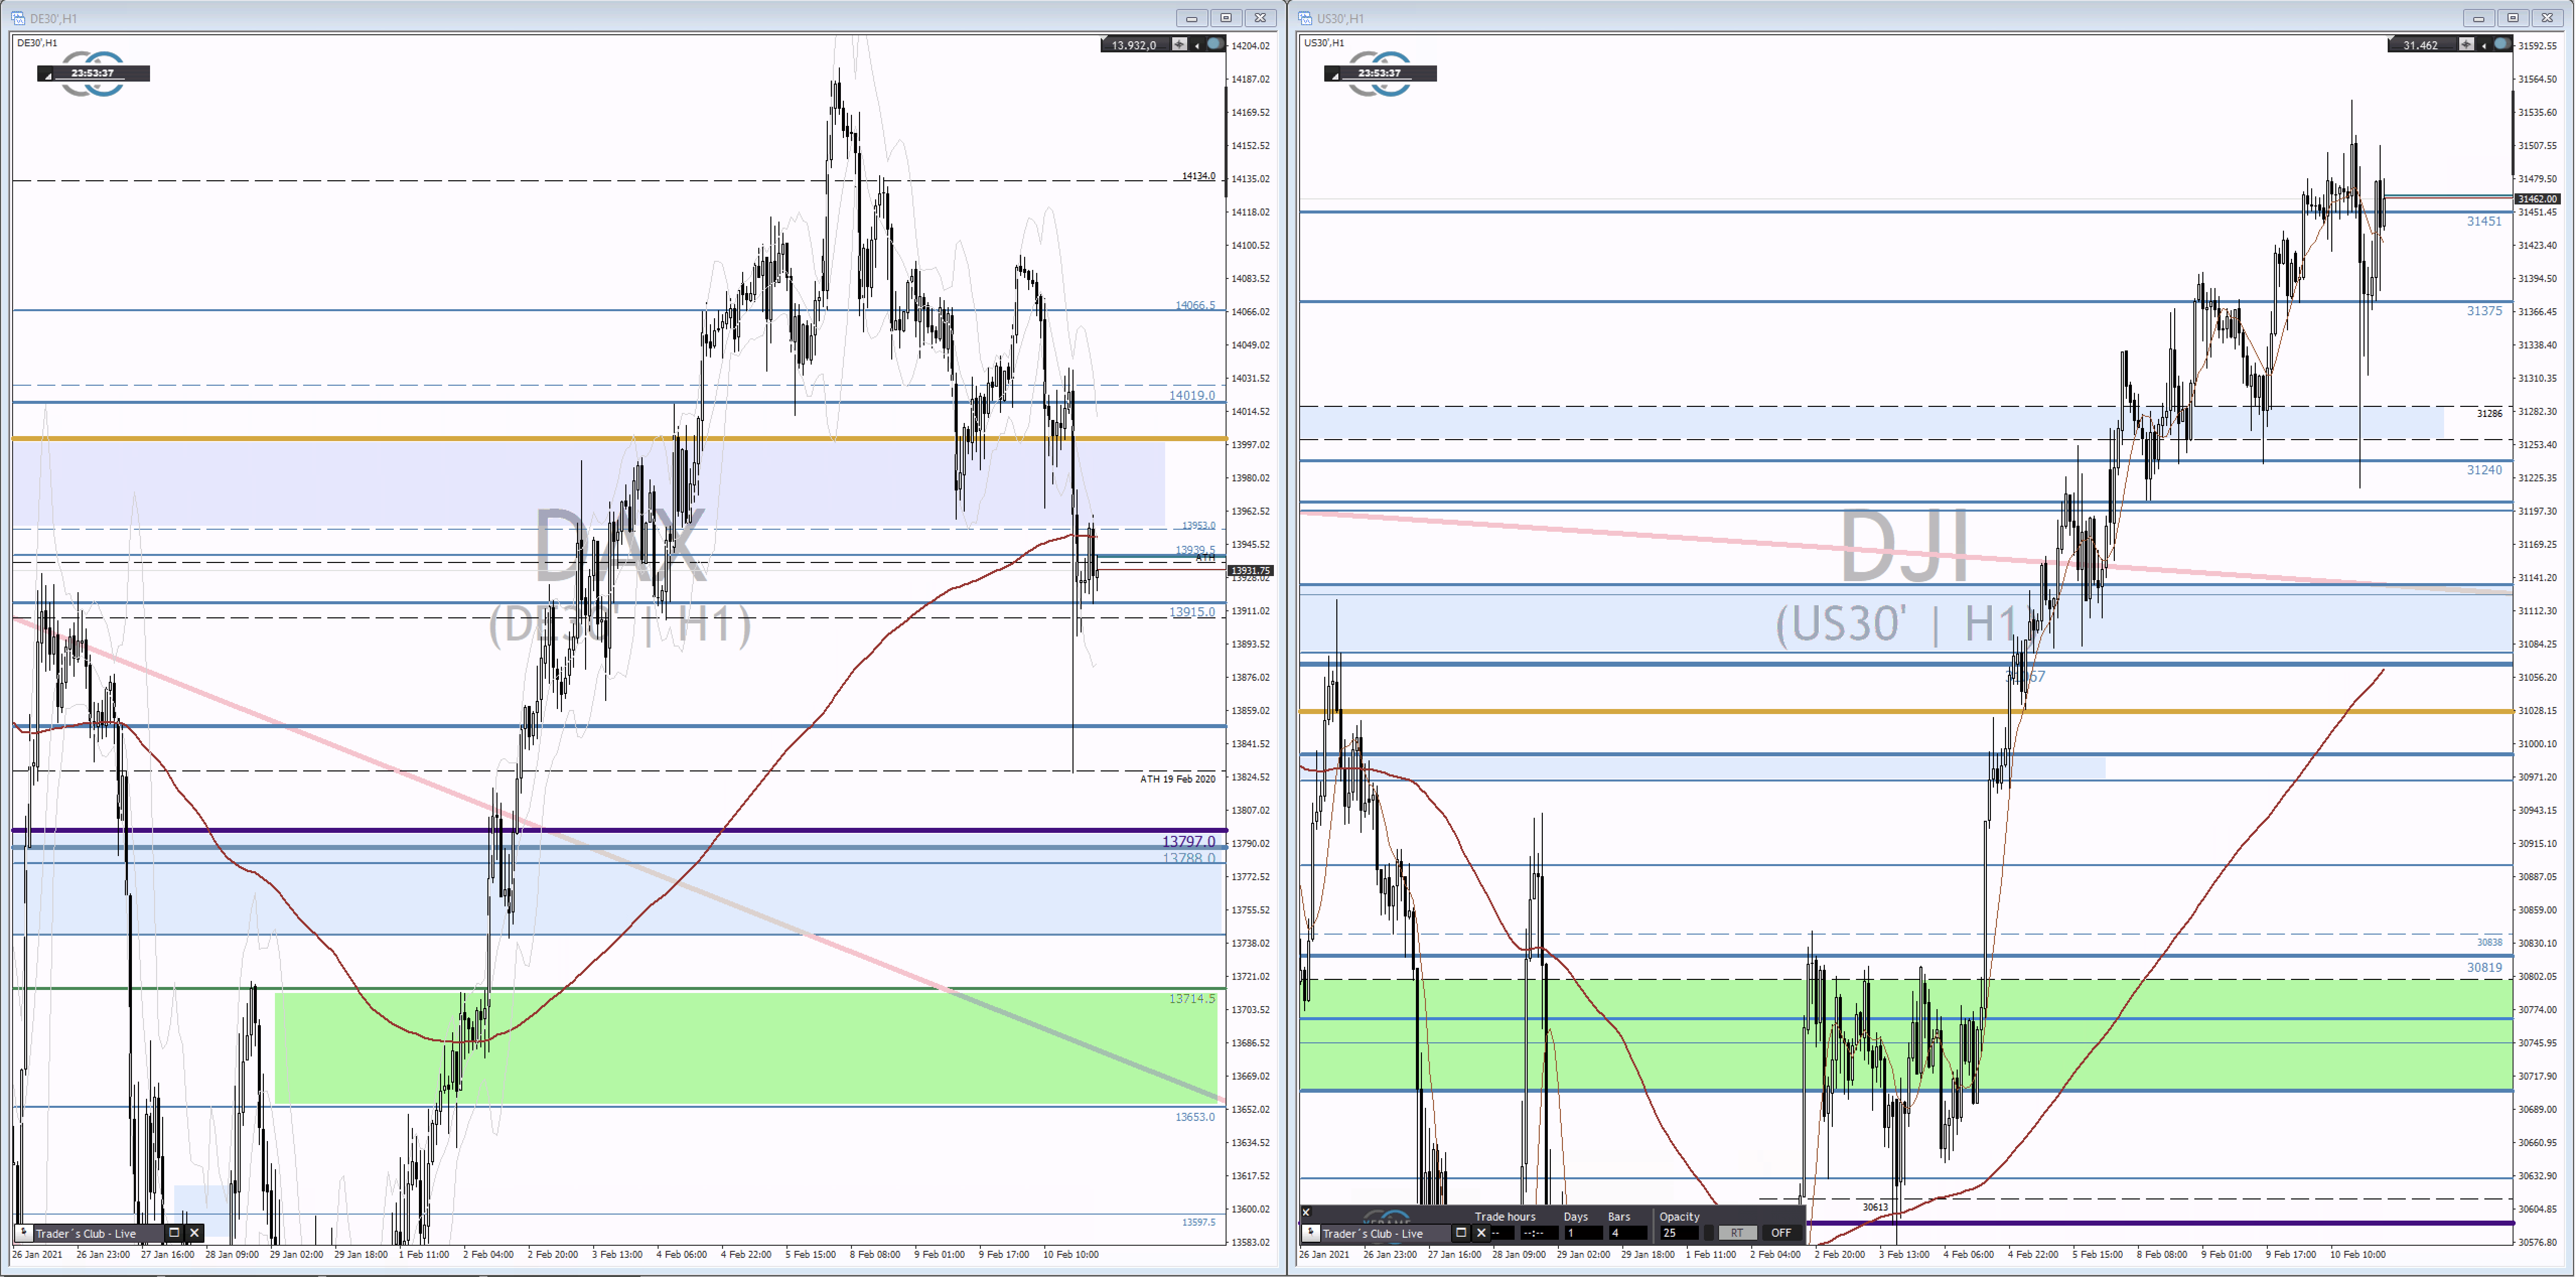Expand US30 countdown timer corner triangle
Viewport: 2576px width, 1277px height.
pos(1334,76)
